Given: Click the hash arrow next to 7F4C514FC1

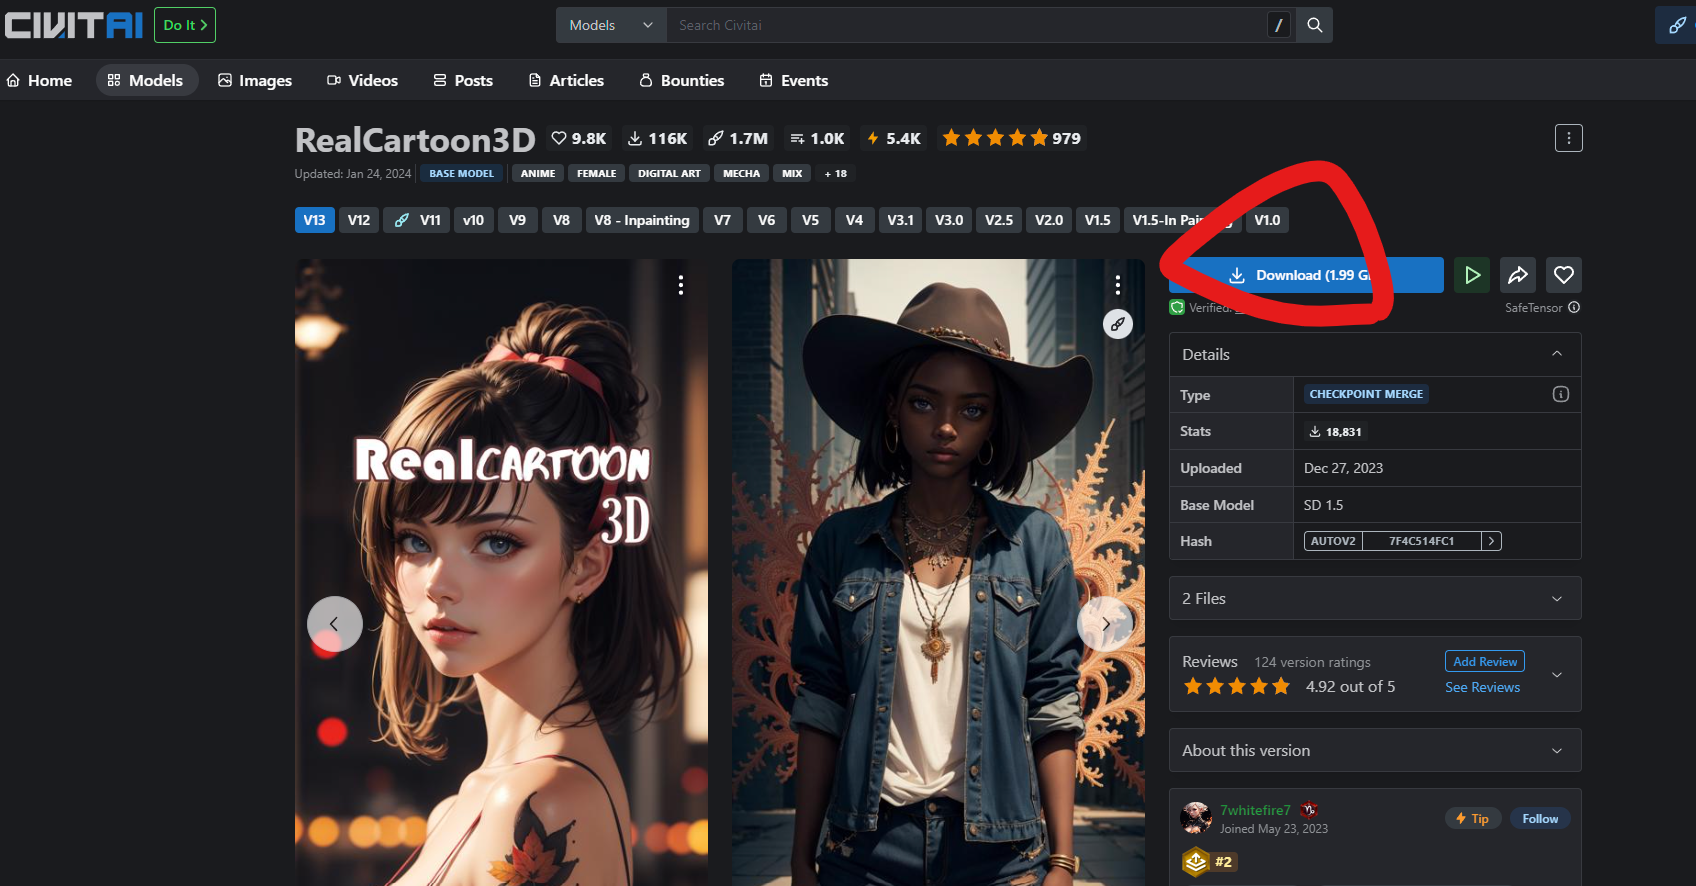Looking at the screenshot, I should coord(1491,541).
